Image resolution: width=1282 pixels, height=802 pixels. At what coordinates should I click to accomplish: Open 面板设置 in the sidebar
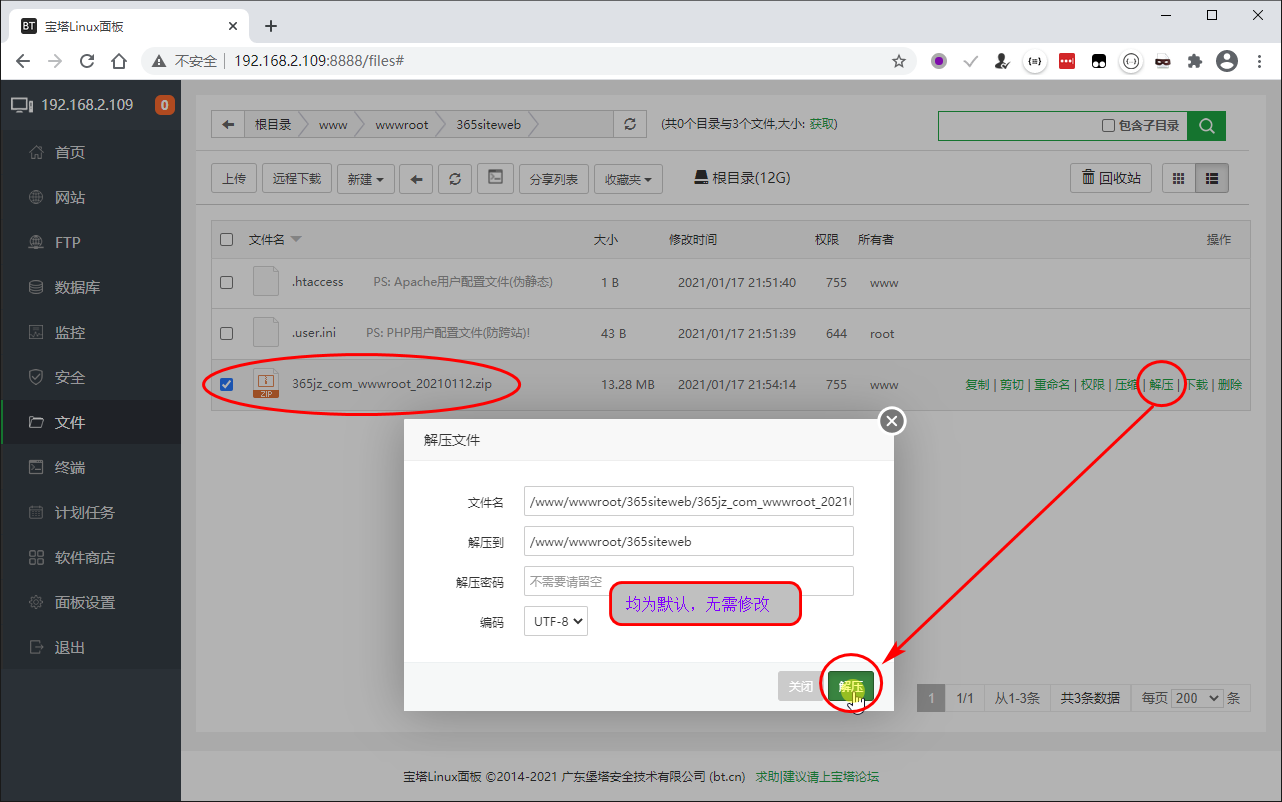85,603
